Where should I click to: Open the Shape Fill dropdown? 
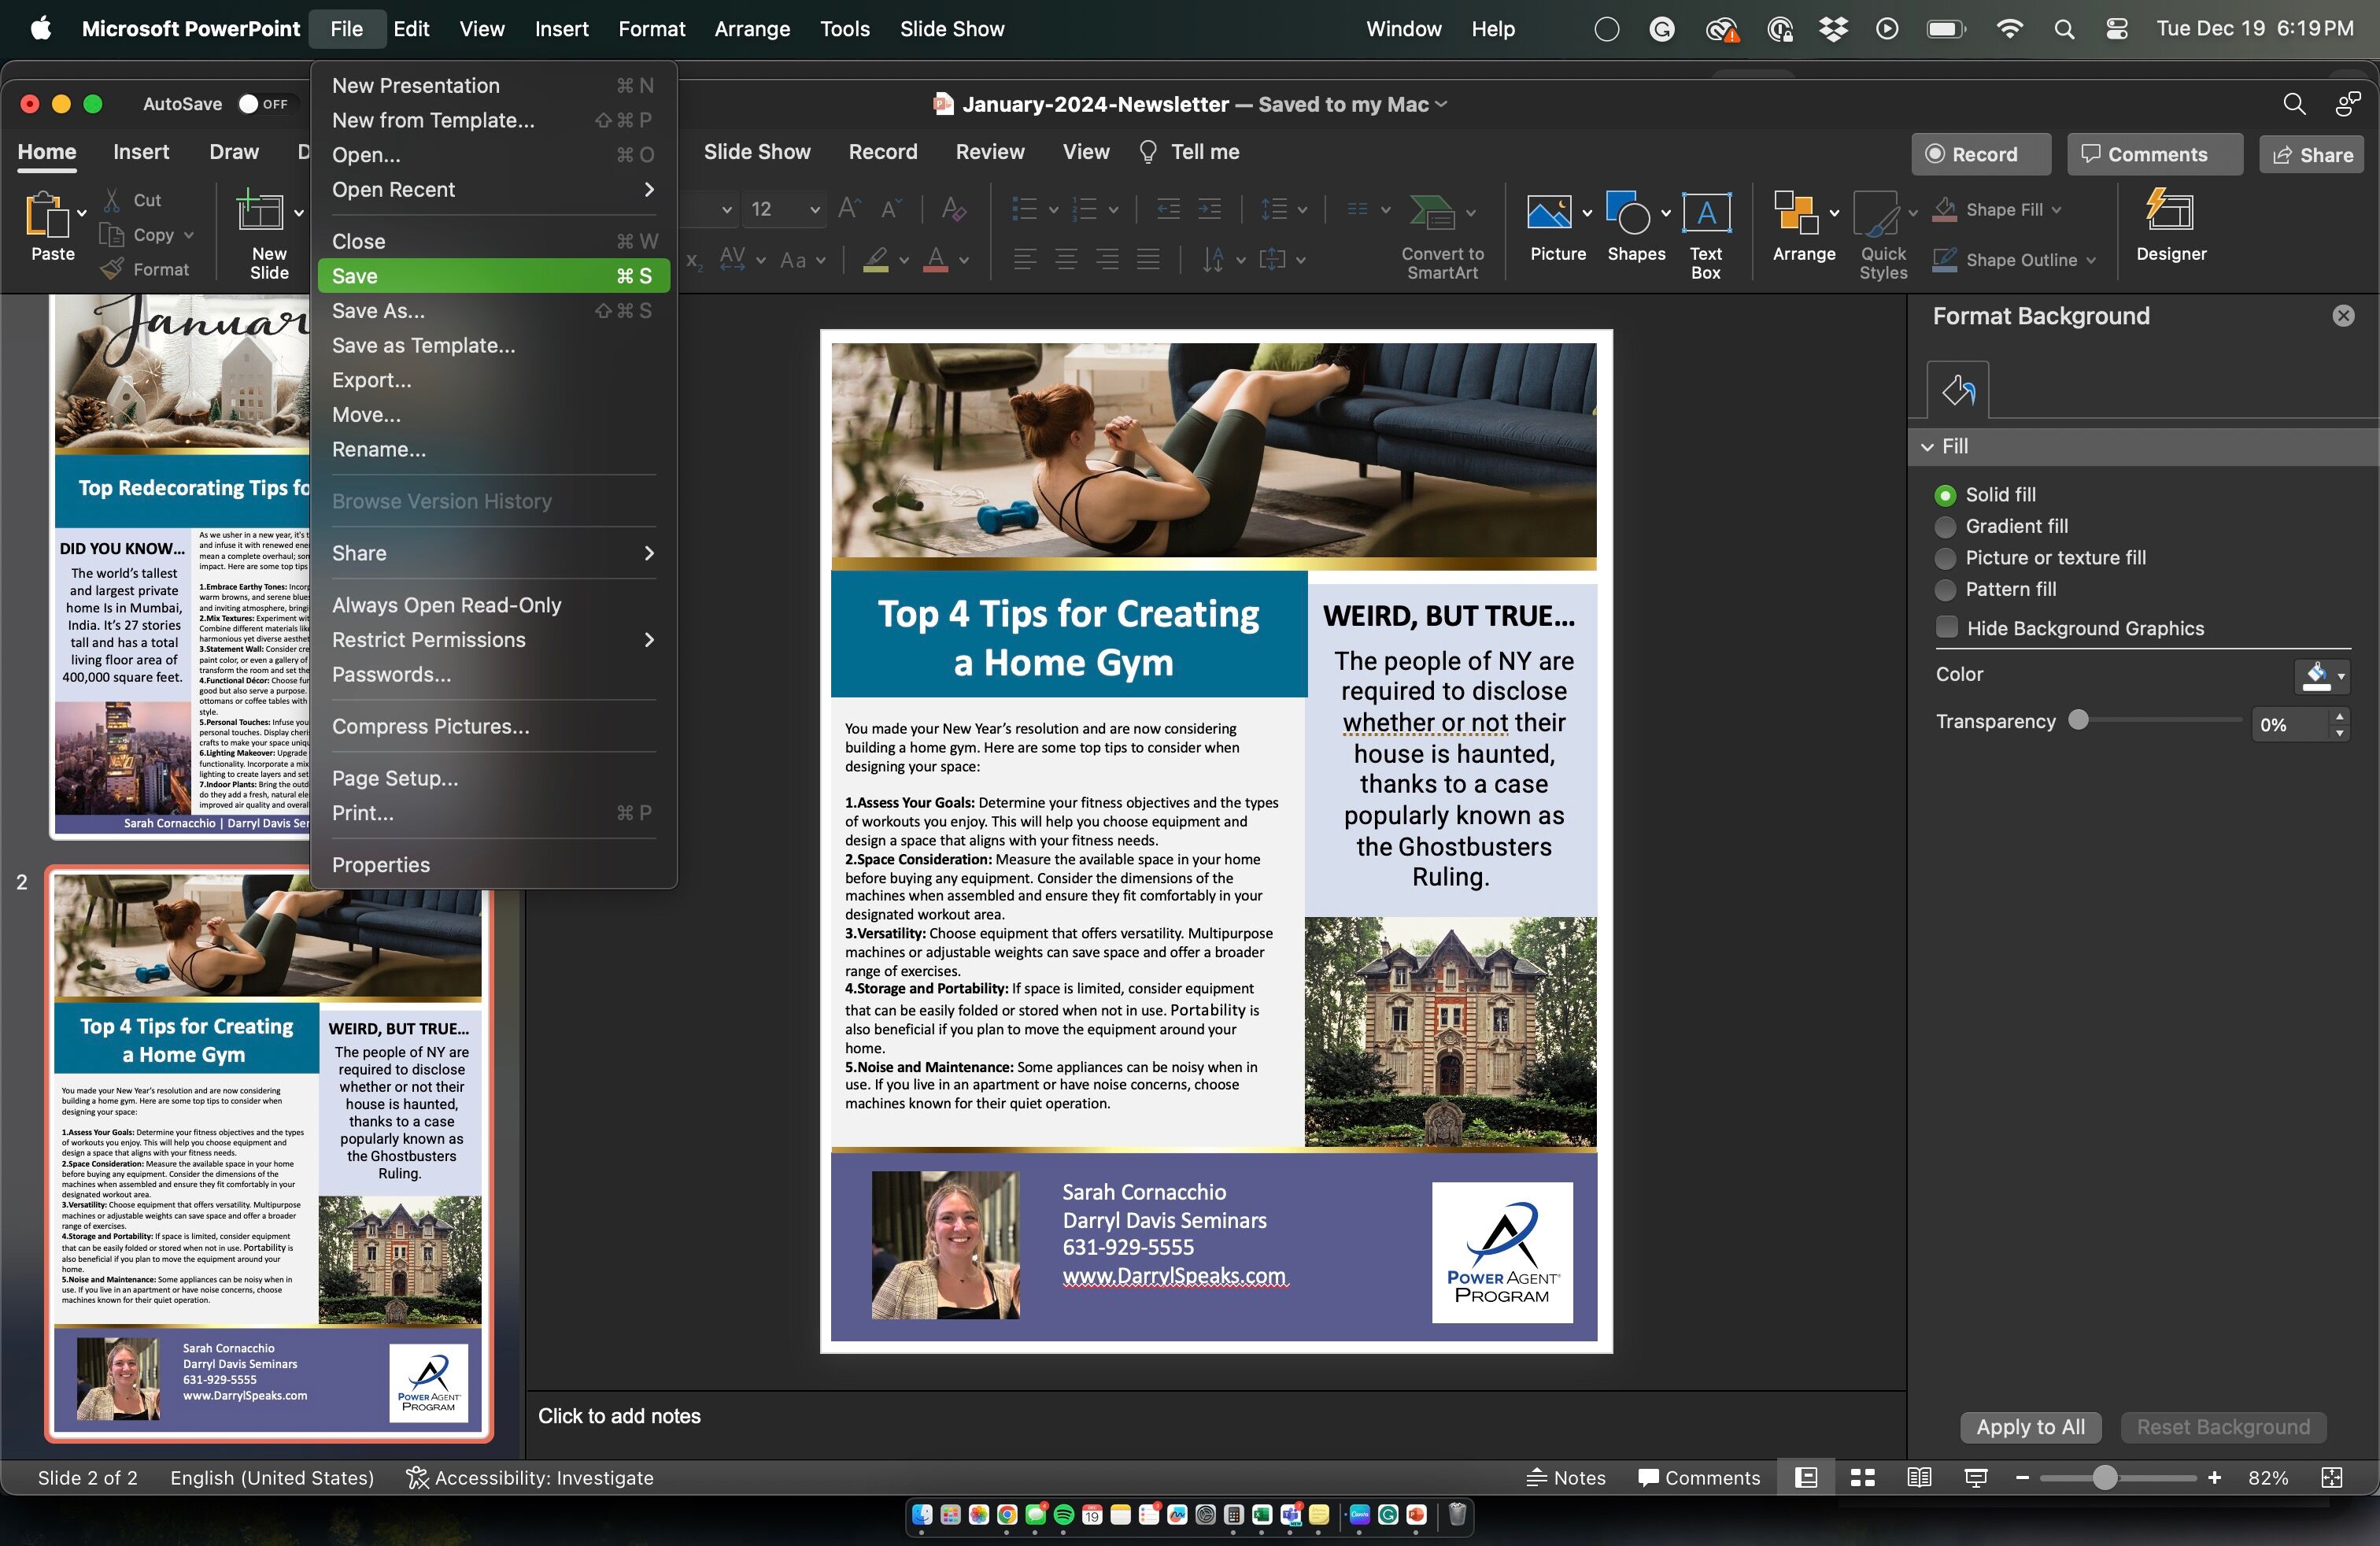[2056, 210]
